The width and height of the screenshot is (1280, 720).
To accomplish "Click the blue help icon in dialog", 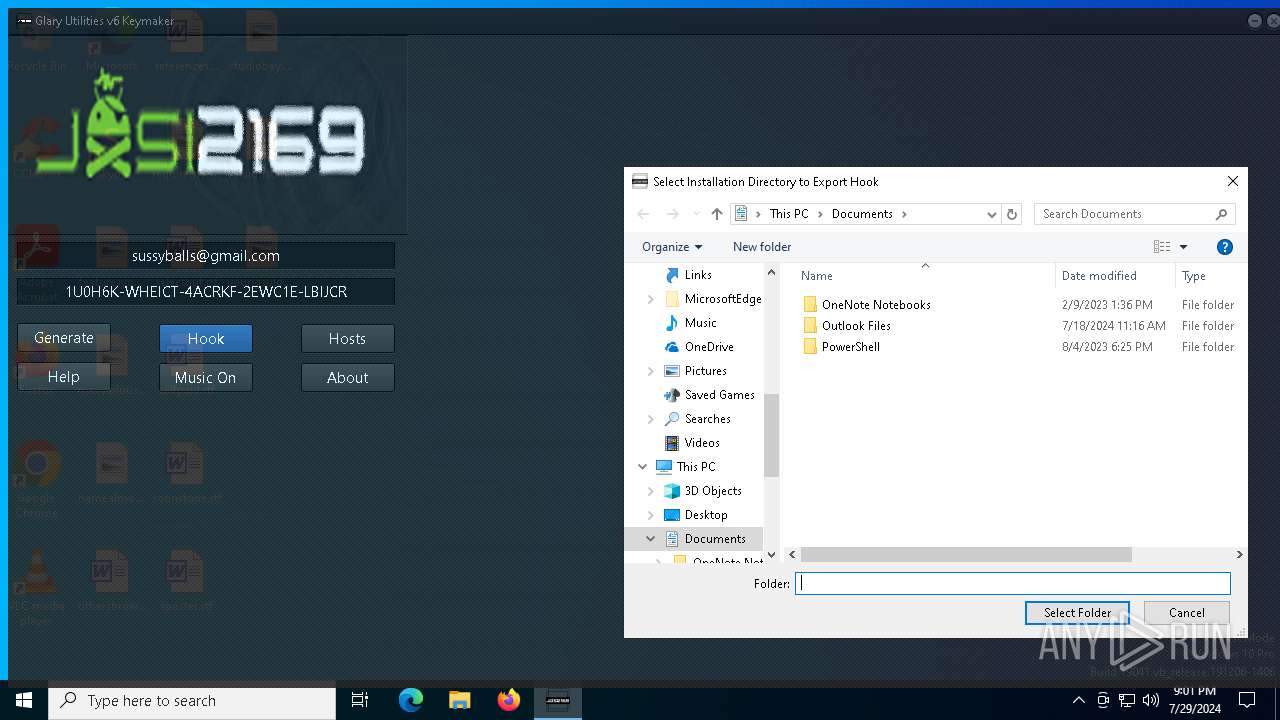I will (1225, 247).
